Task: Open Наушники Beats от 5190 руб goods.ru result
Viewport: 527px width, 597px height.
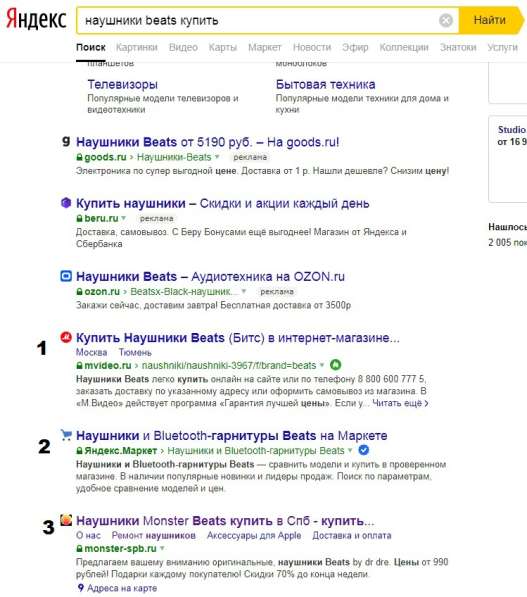Action: (208, 142)
